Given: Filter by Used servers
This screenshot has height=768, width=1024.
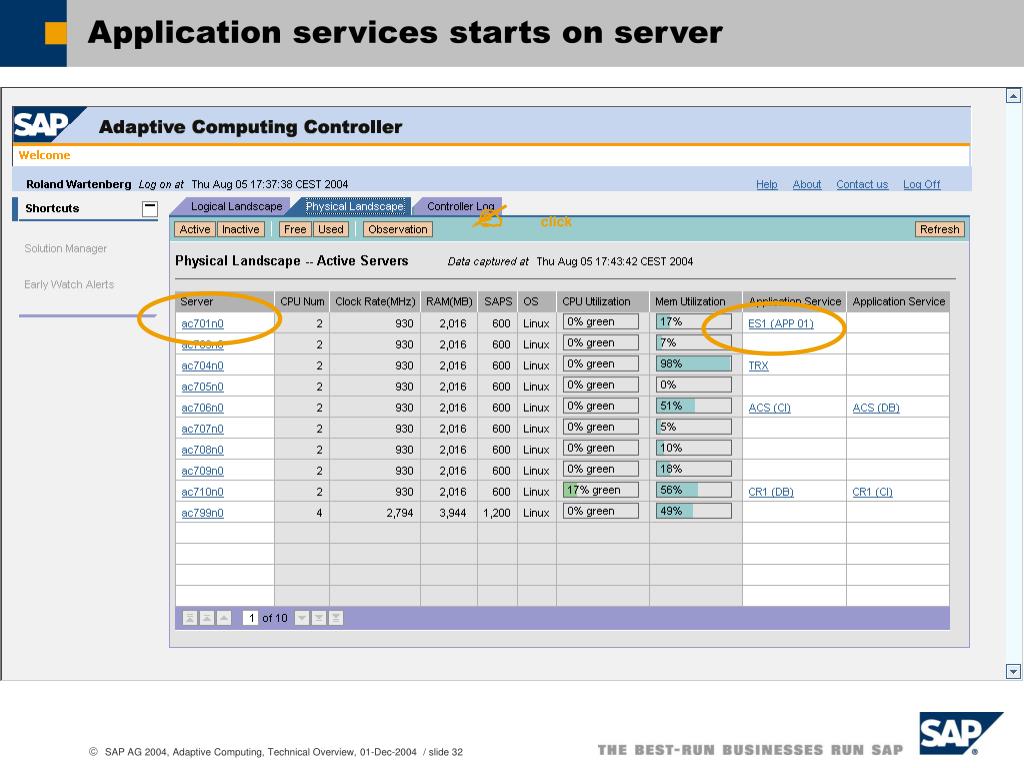Looking at the screenshot, I should 330,229.
